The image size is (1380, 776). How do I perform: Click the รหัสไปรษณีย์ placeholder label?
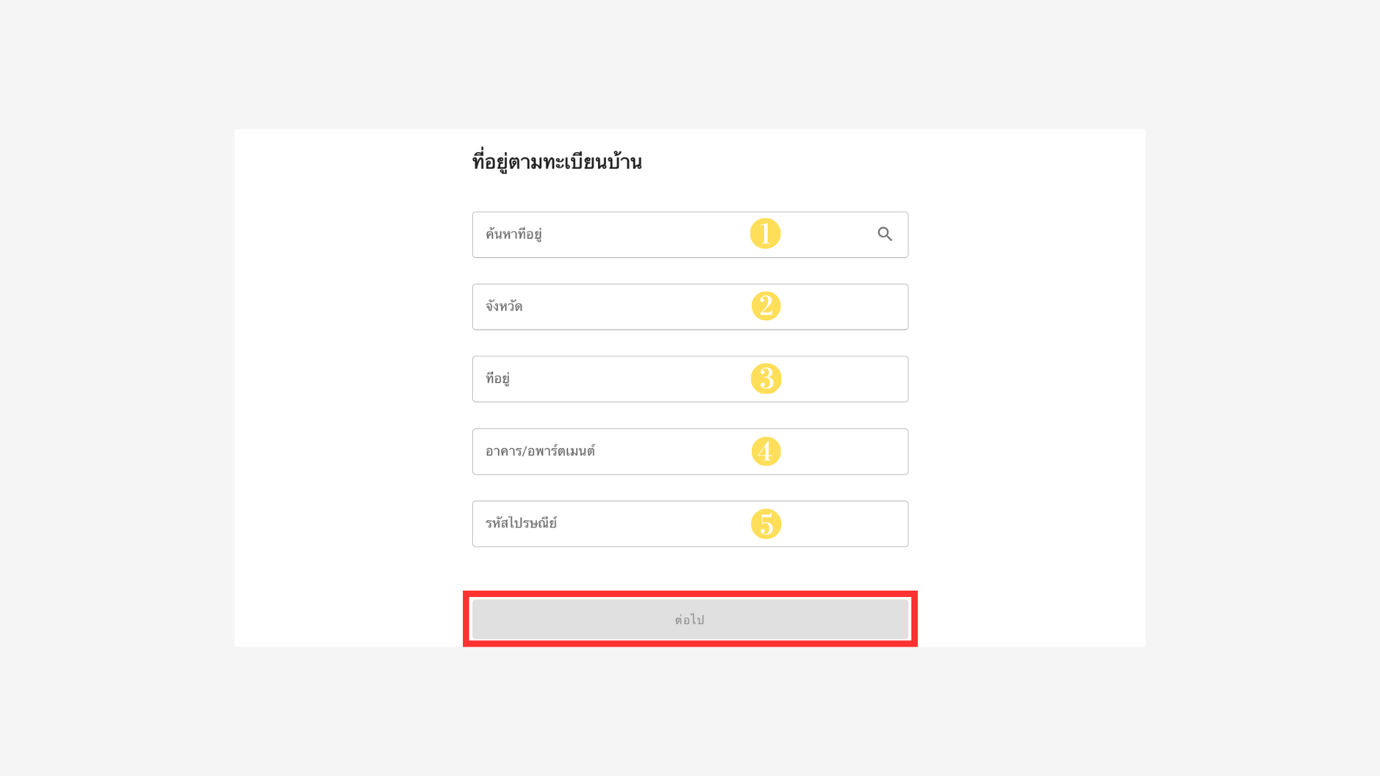521,523
